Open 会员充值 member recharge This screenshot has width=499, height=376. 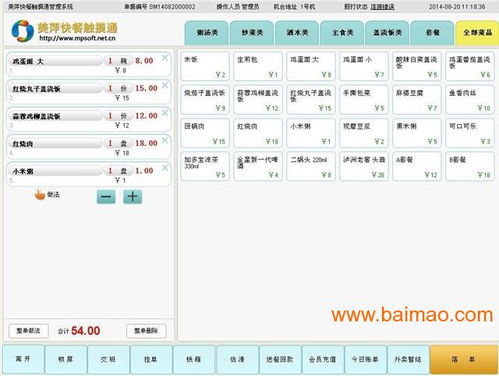point(322,359)
